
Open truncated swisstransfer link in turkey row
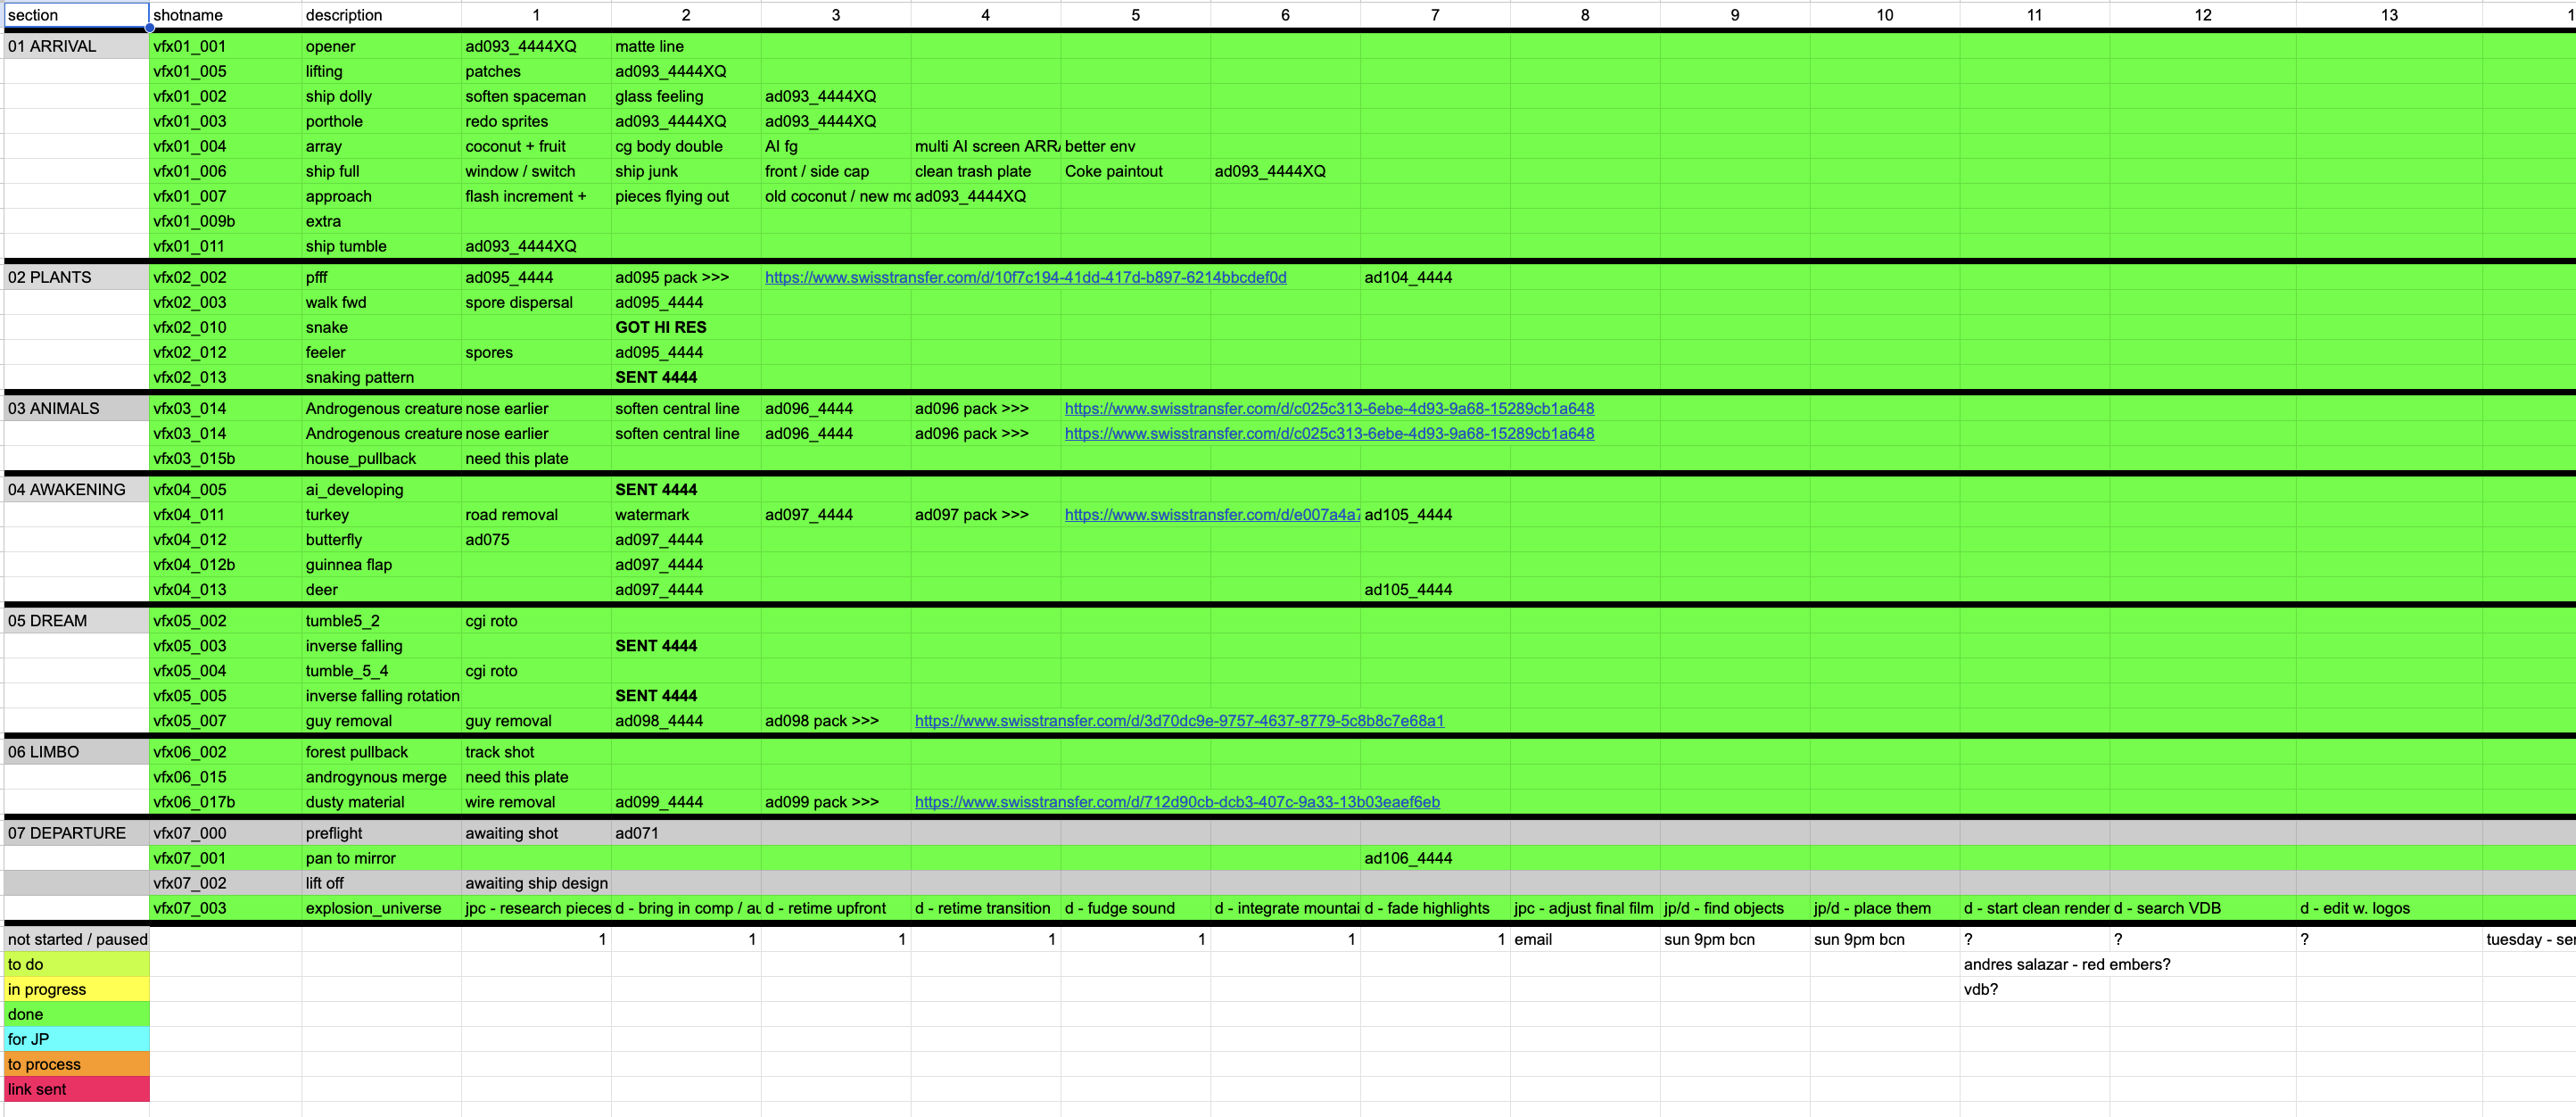point(1210,514)
